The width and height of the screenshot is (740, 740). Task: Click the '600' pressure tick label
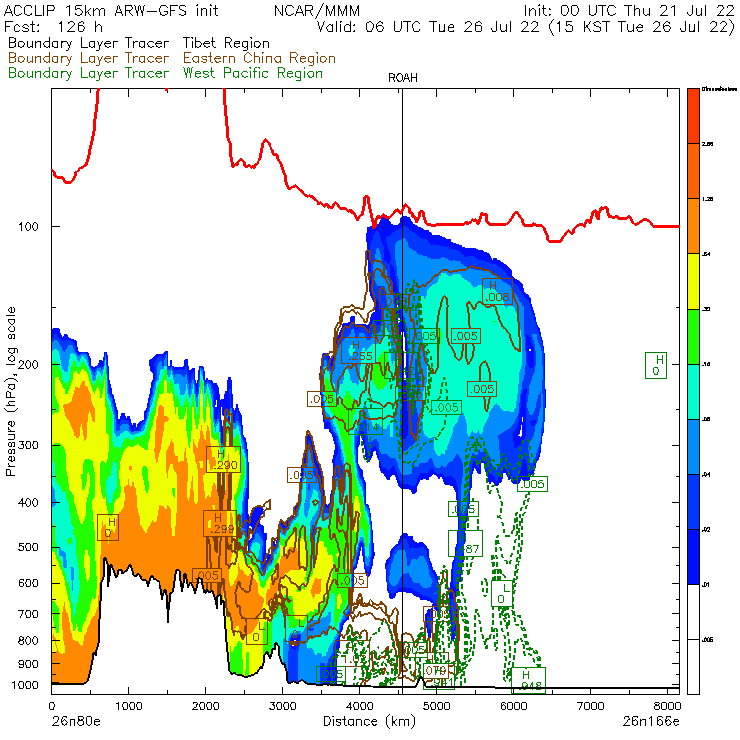(28, 584)
